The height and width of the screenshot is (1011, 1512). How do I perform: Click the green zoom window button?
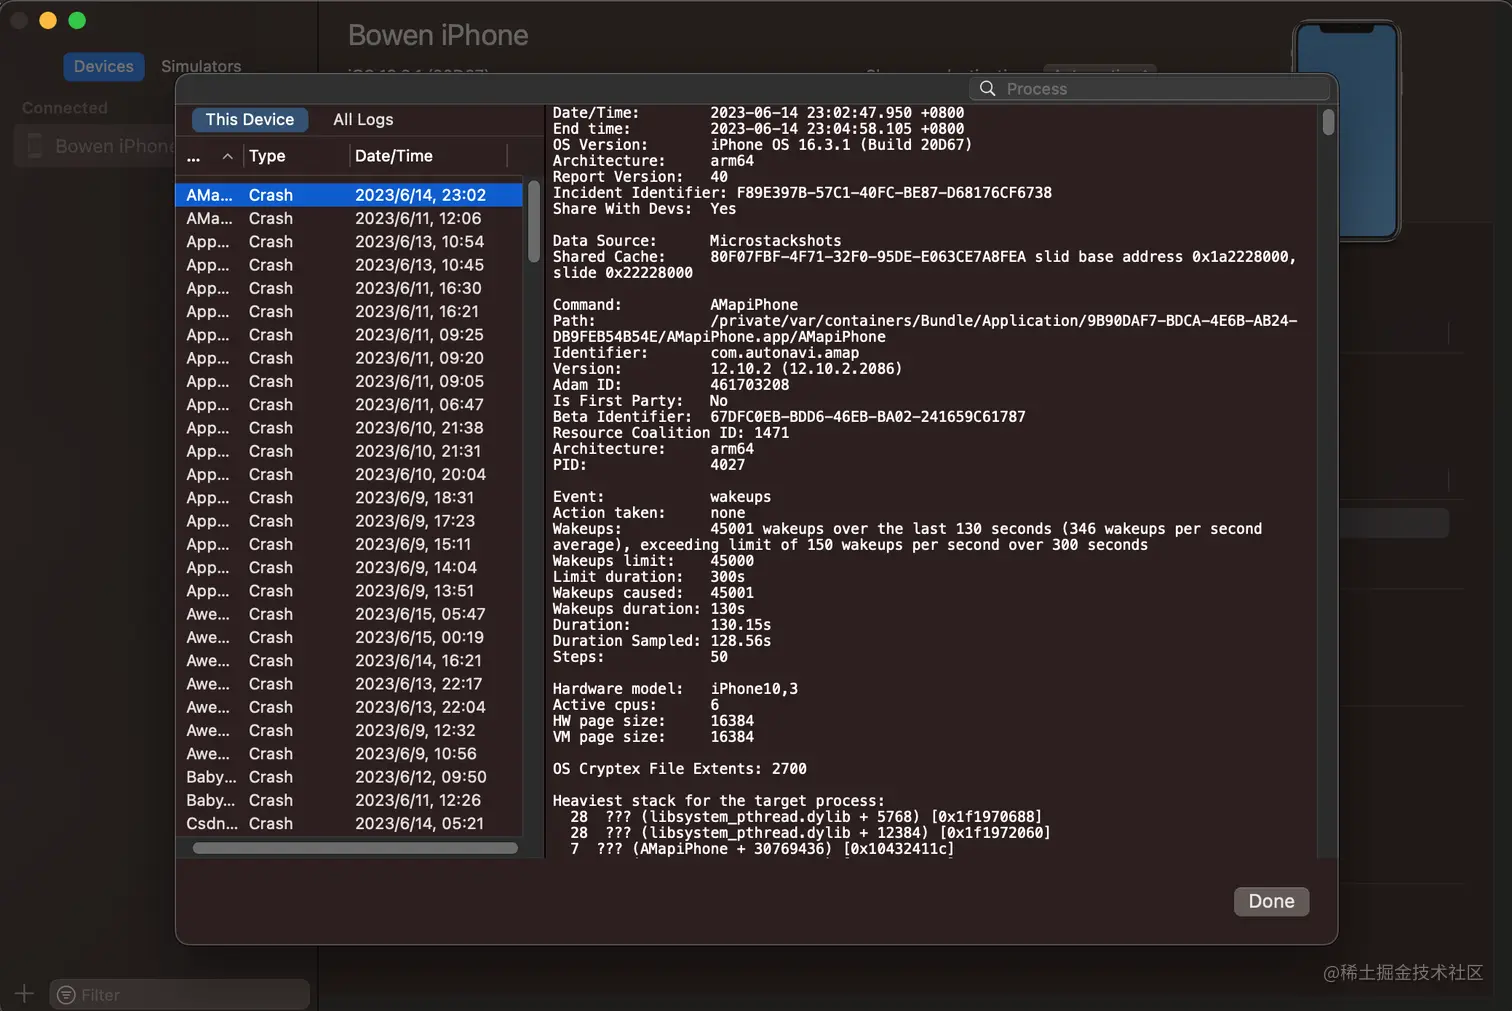77,20
